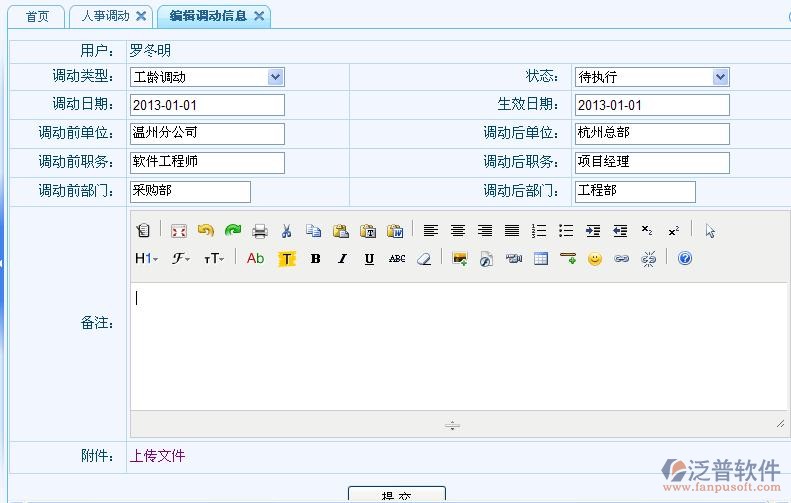Click the scissors cut icon
Screen dimensions: 791x503
(286, 231)
